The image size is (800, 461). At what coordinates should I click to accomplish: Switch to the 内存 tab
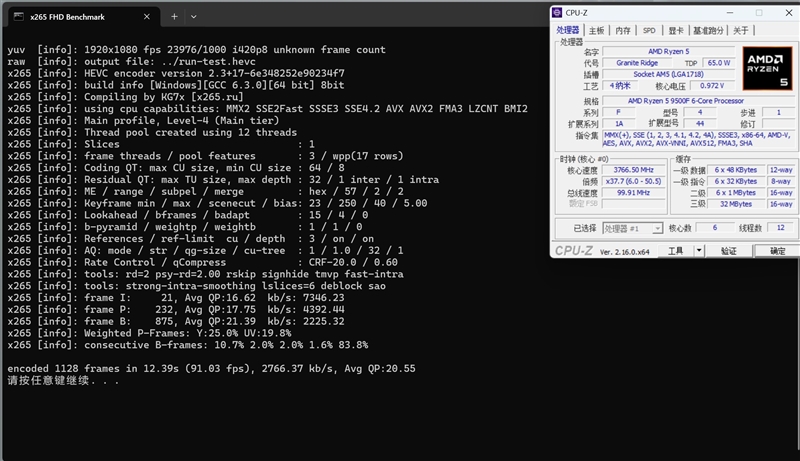[623, 31]
